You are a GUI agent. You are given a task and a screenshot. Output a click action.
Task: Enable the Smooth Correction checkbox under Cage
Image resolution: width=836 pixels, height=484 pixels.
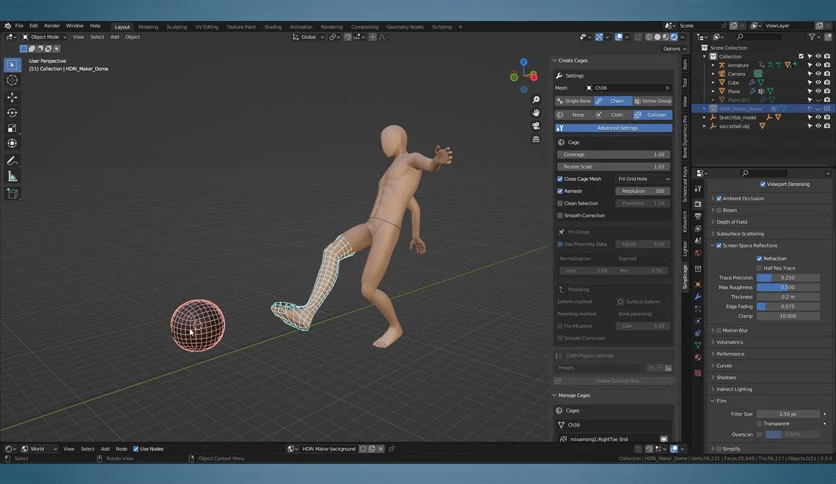[x=560, y=215]
